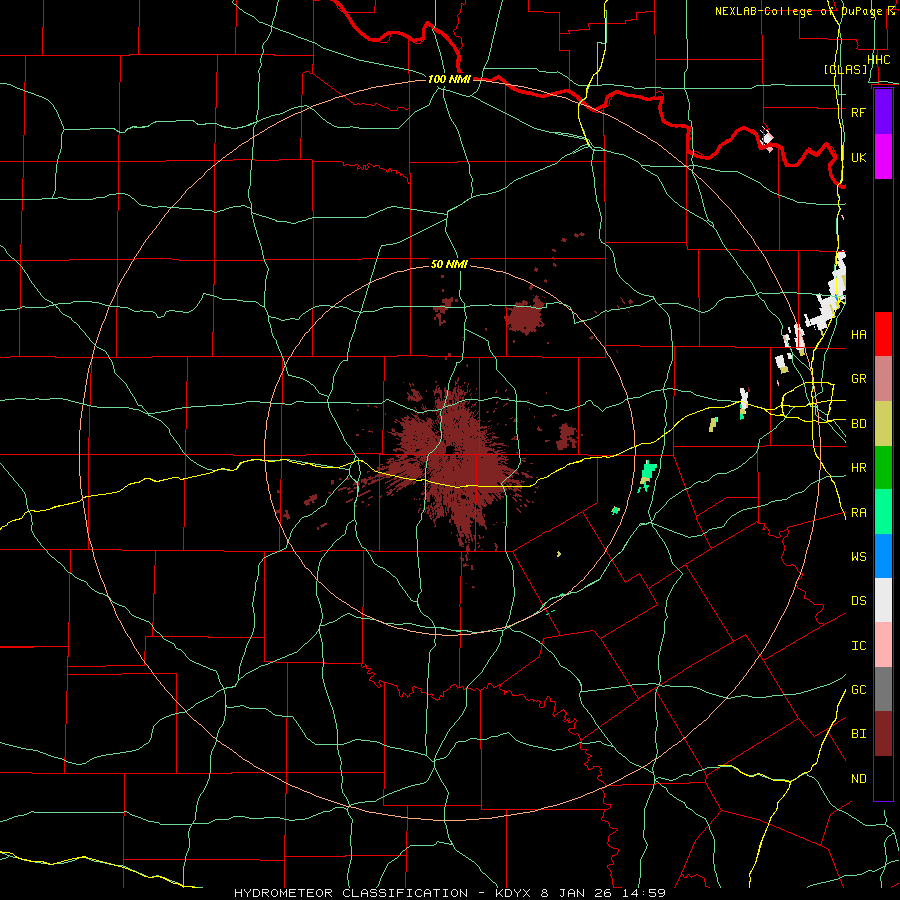This screenshot has width=900, height=900.
Task: Click the 'UK' legend label
Action: pyautogui.click(x=858, y=158)
